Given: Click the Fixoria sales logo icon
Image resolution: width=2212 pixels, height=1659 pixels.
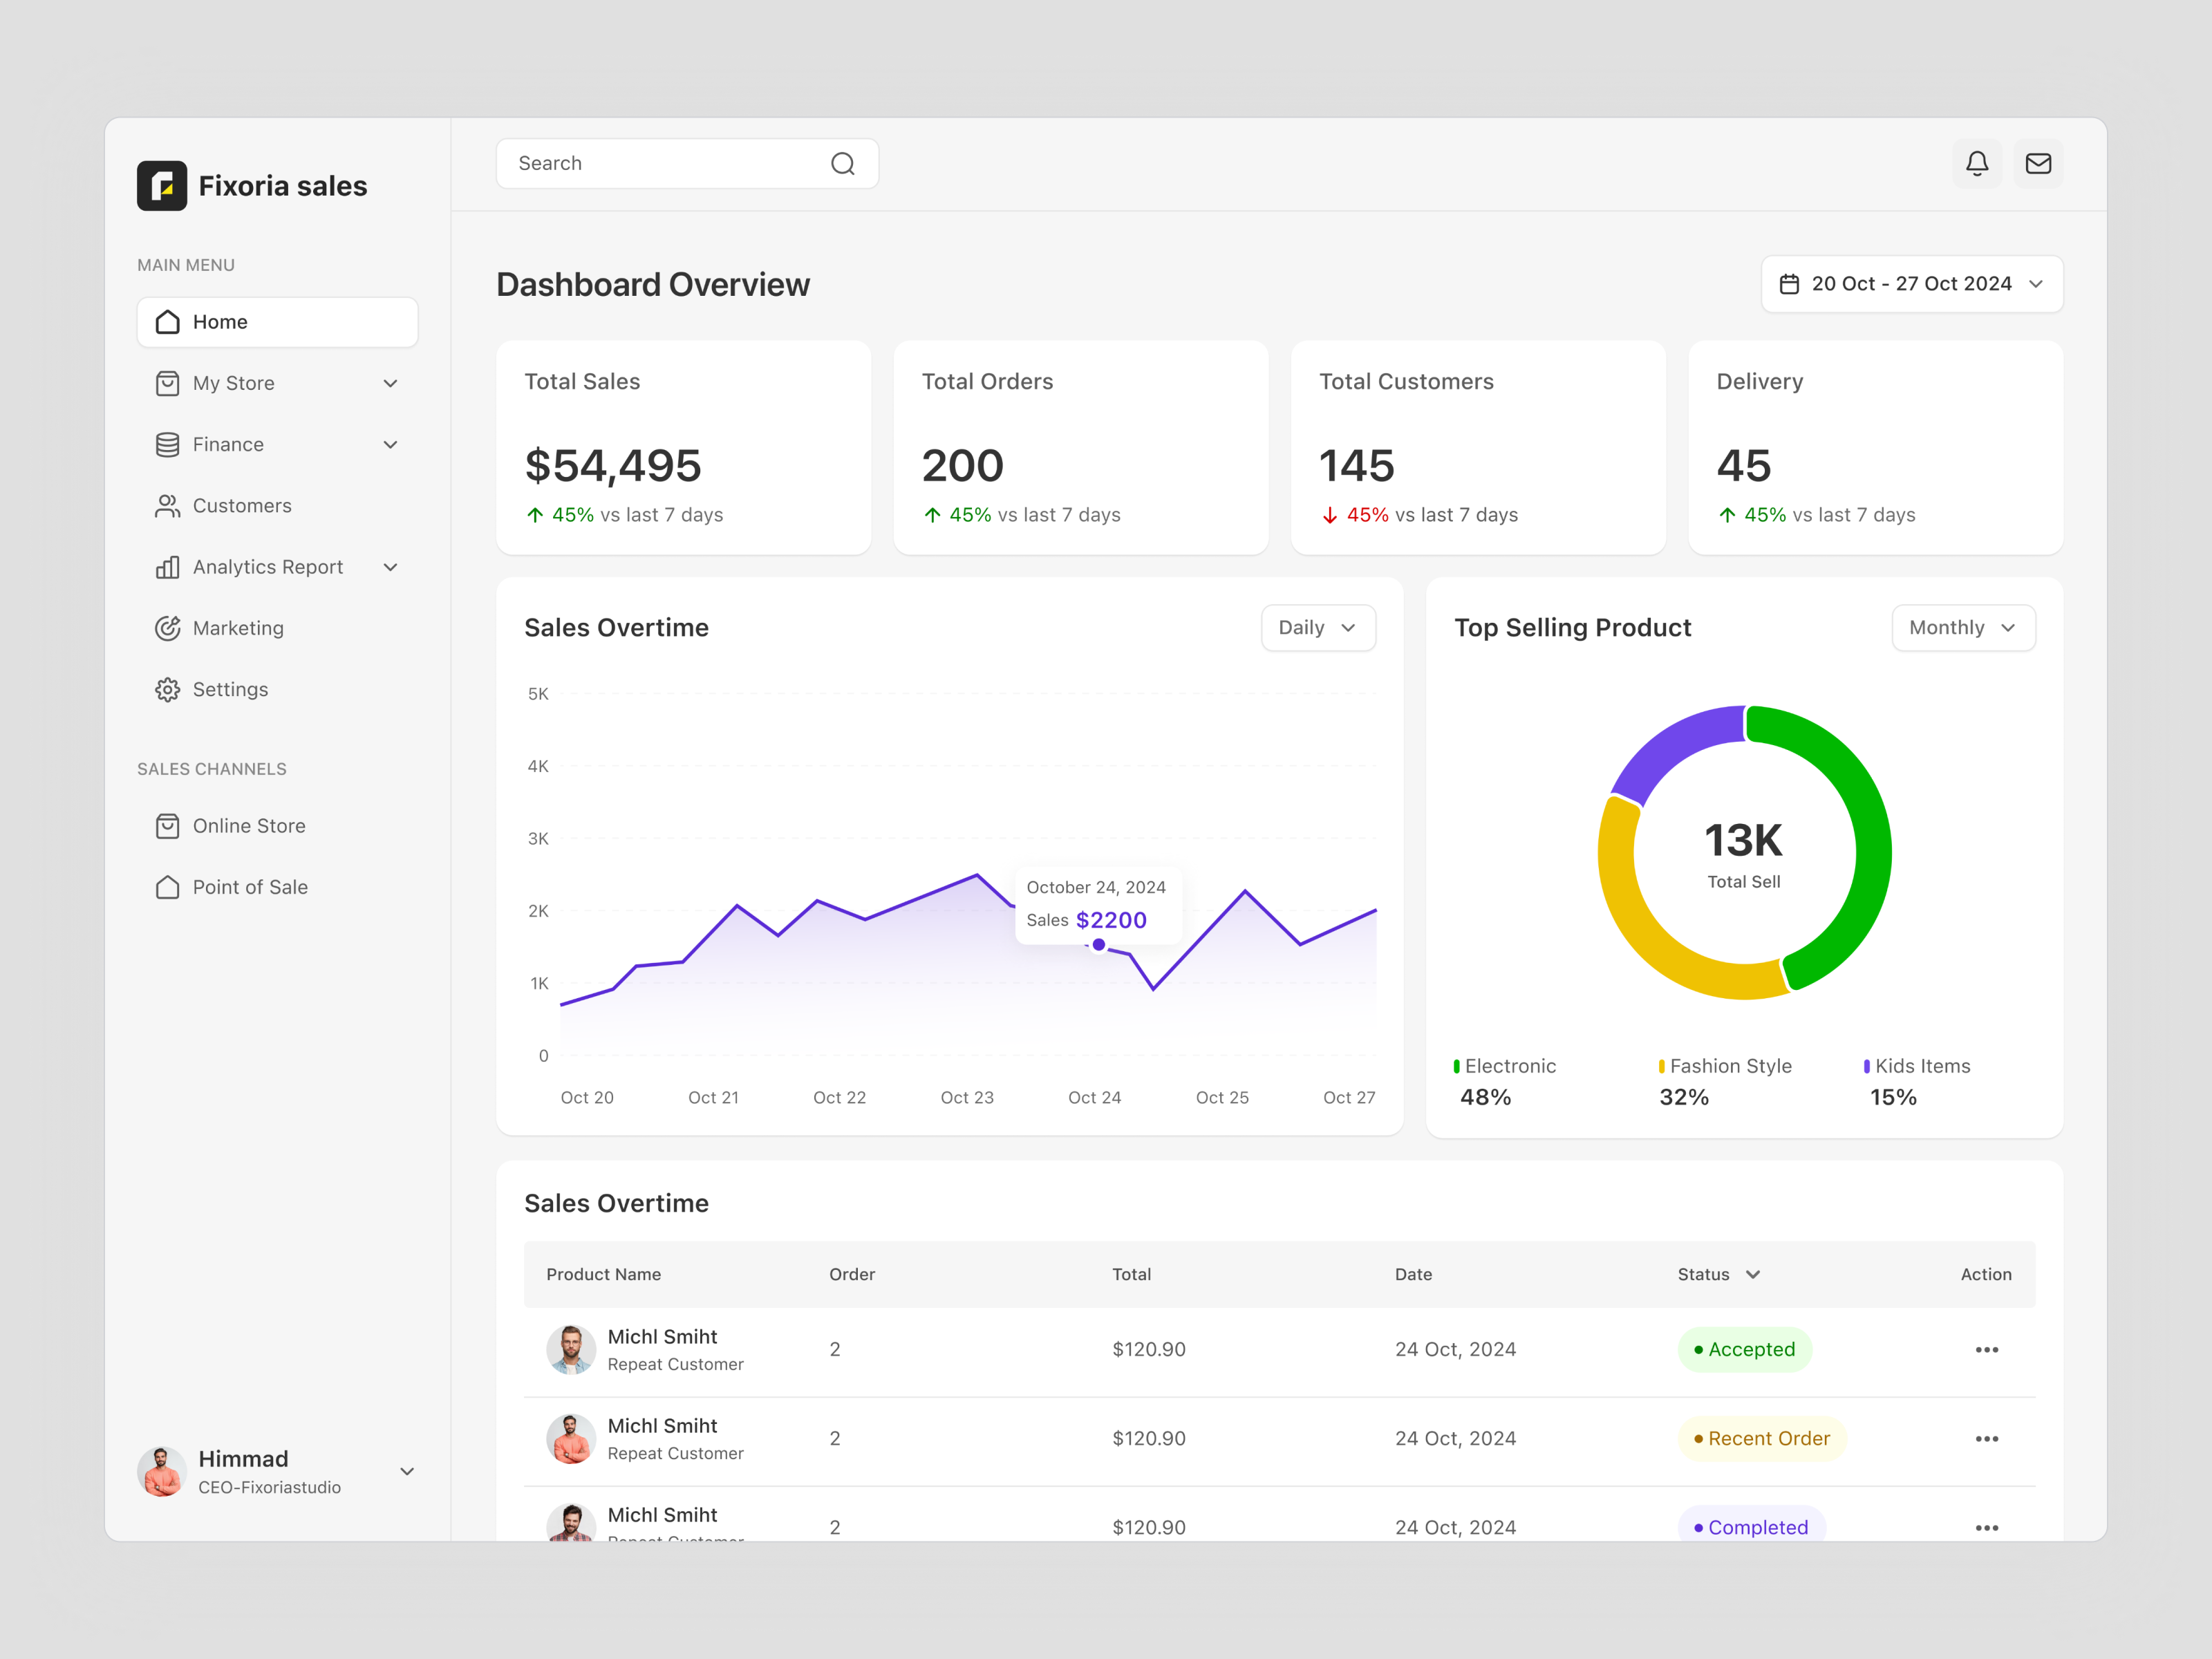Looking at the screenshot, I should [x=162, y=185].
